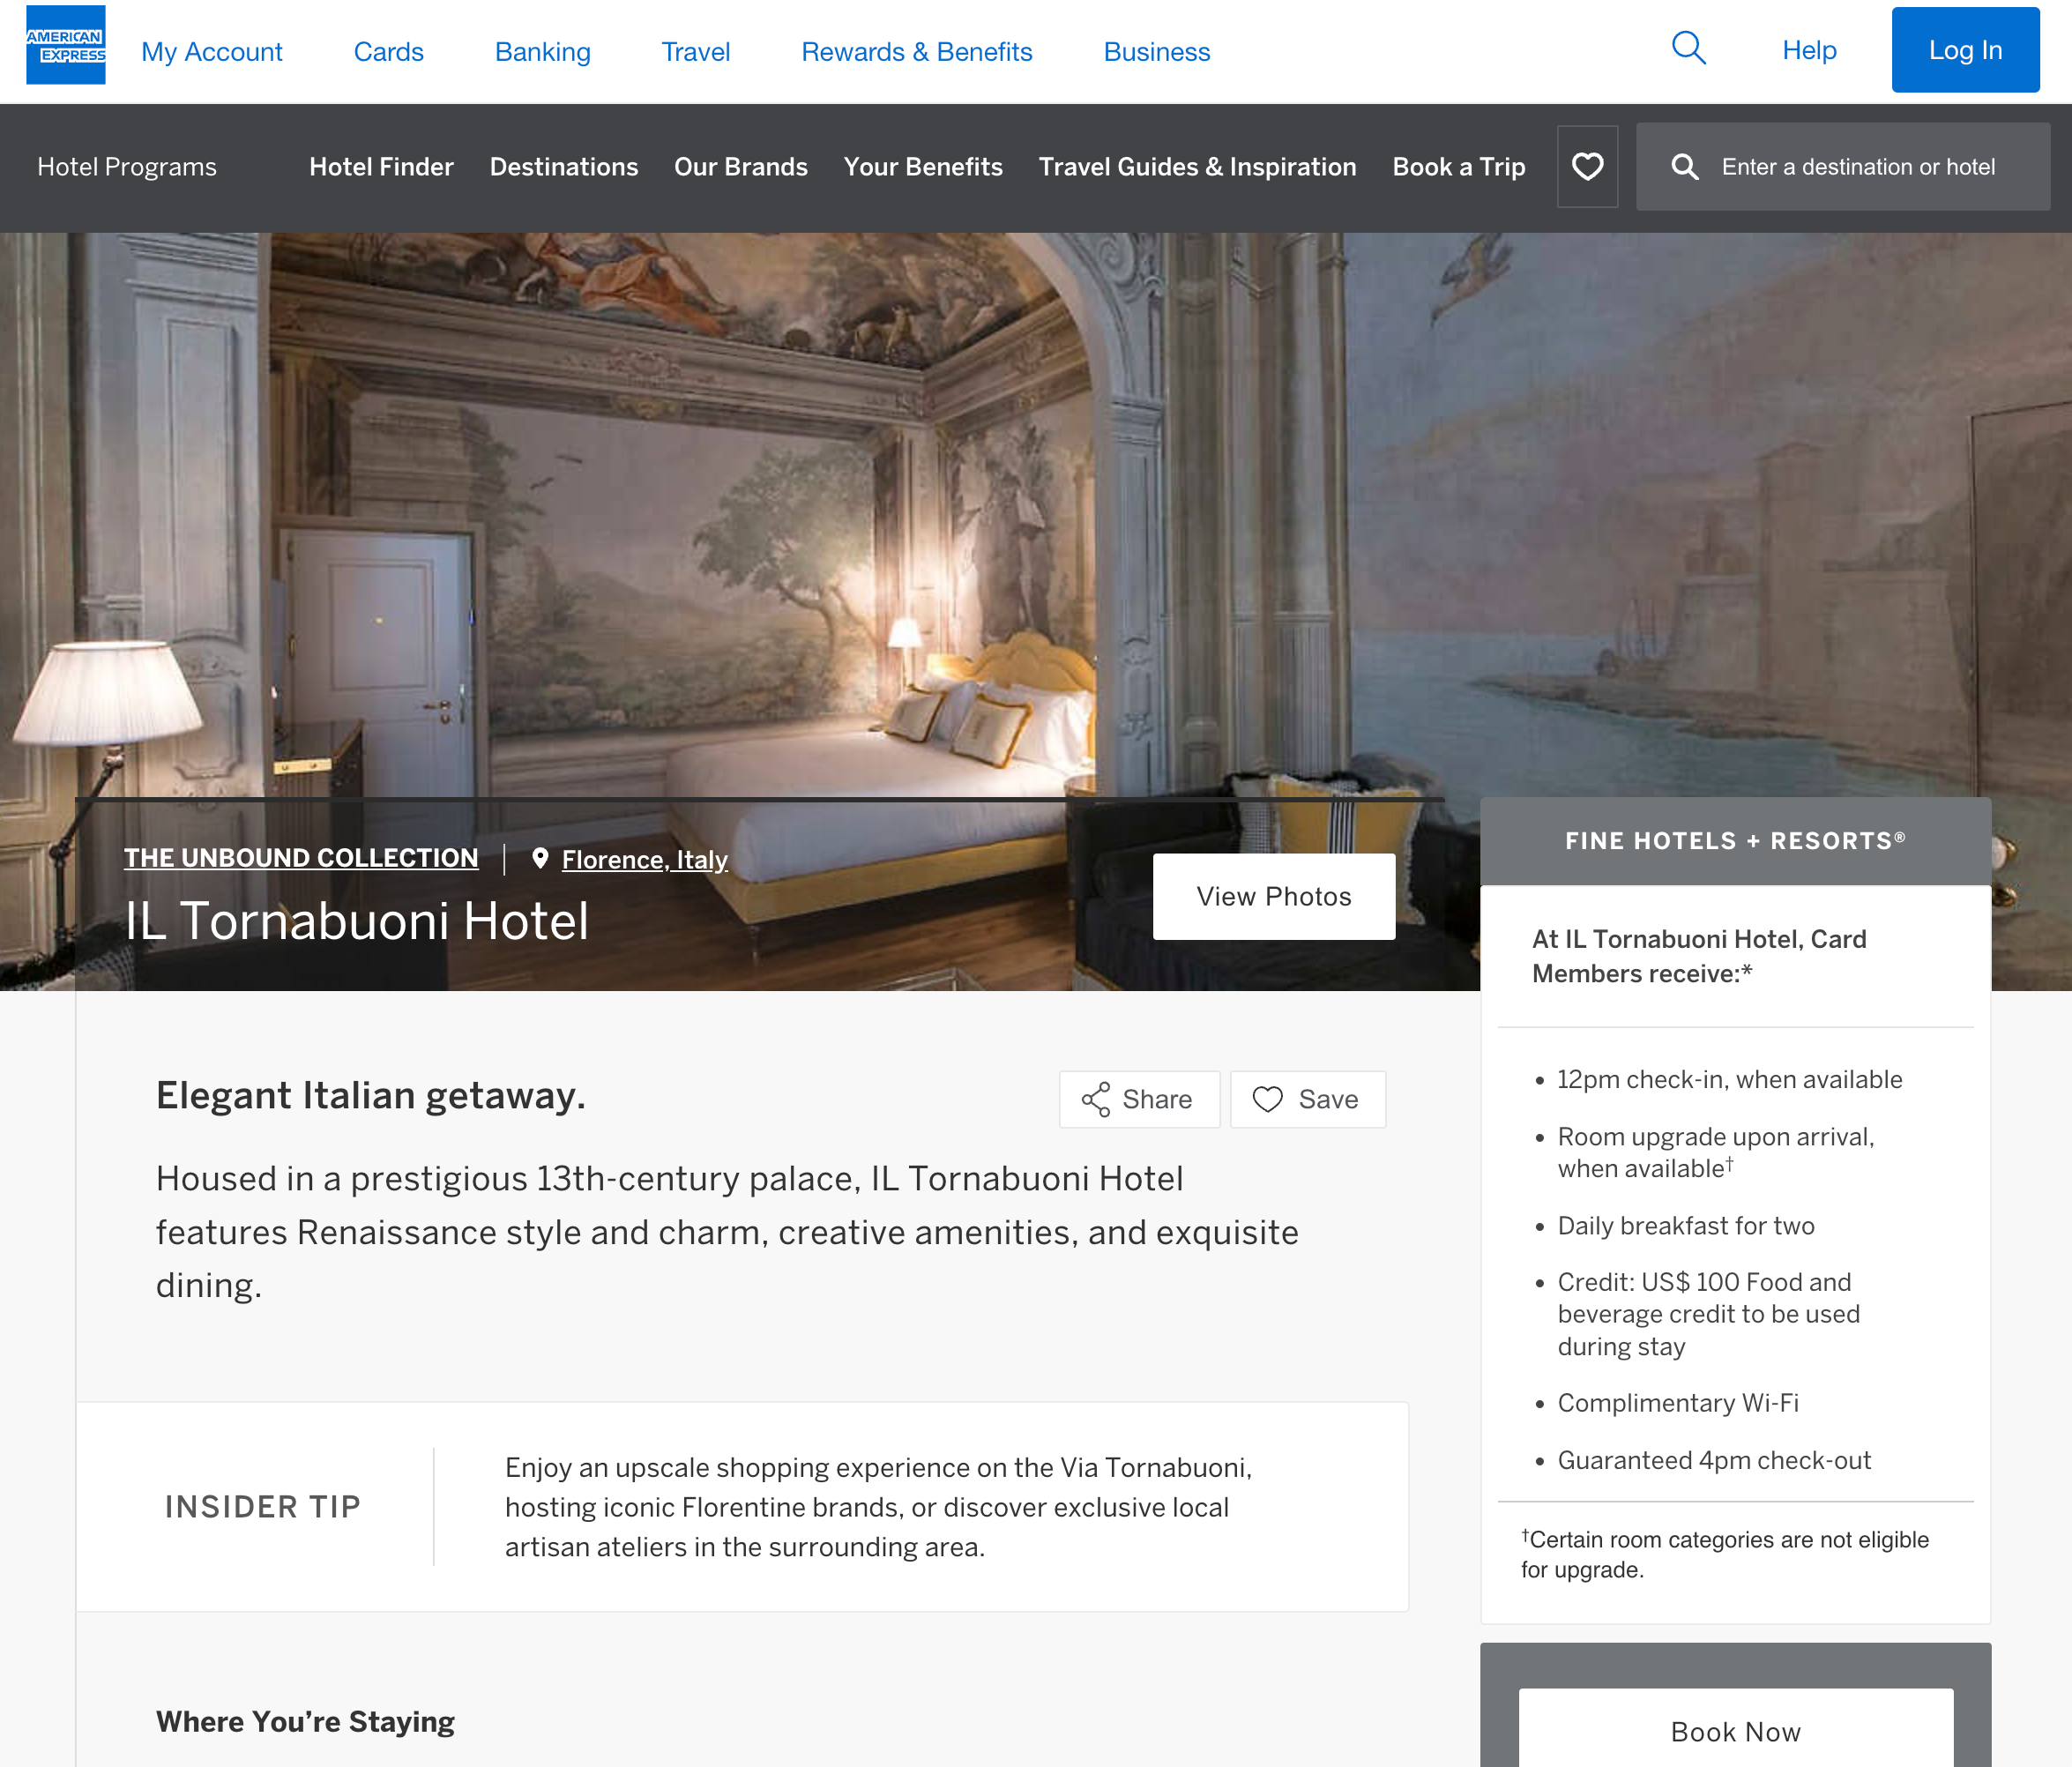Viewport: 2072px width, 1767px height.
Task: Open the Cards menu
Action: (x=388, y=52)
